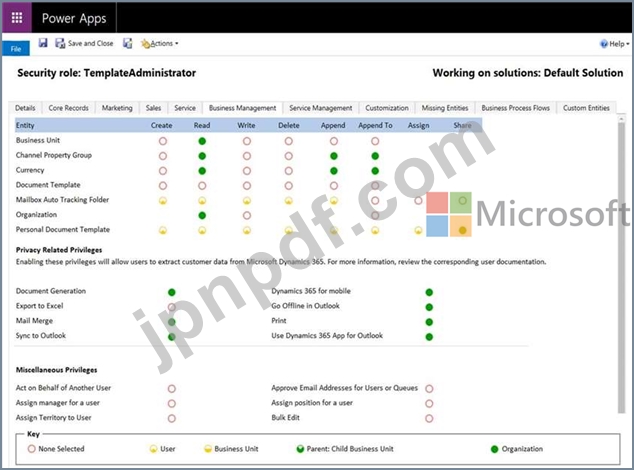Click the Save and Close icon
This screenshot has height=470, width=634.
tap(60, 43)
